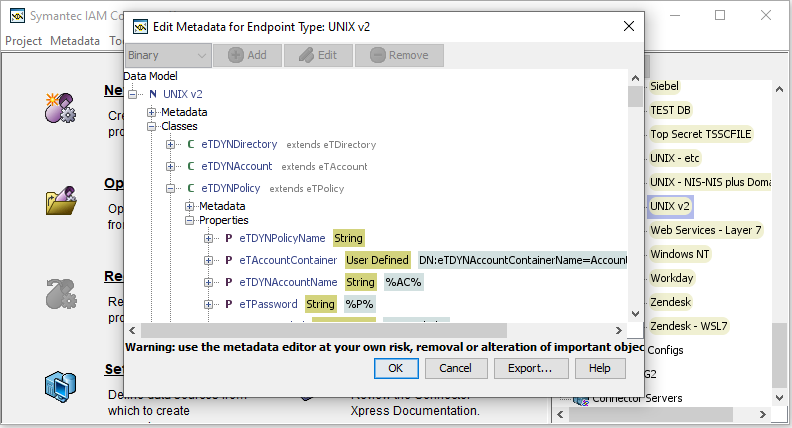Click the namespace icon beside UNIX v2 root

point(152,94)
